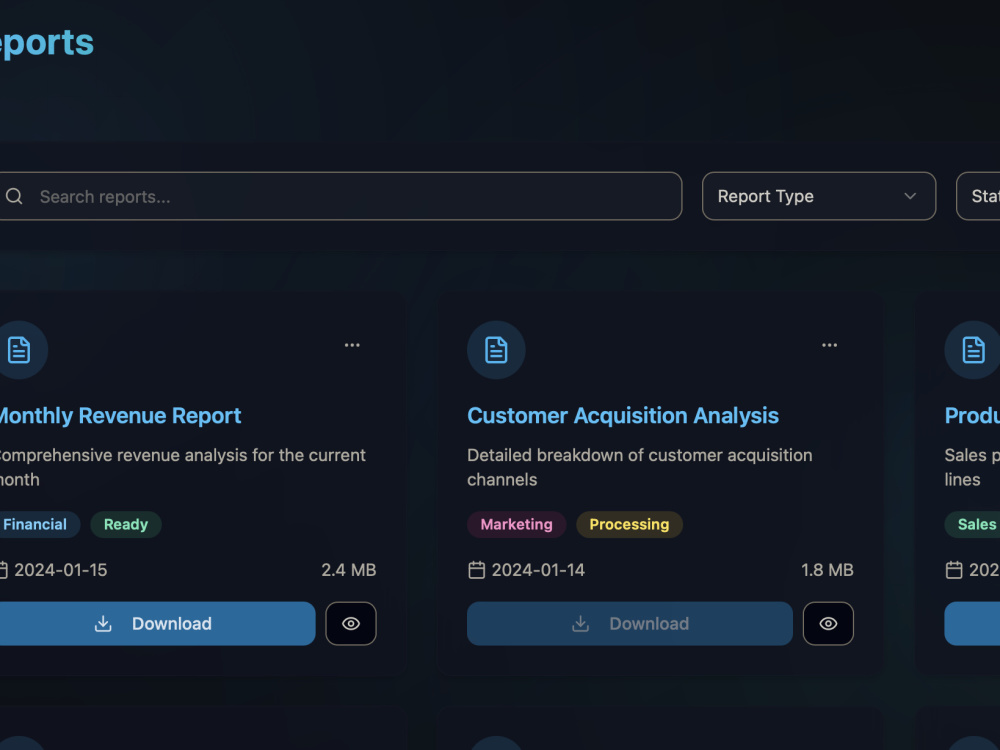
Task: Open the Customer Acquisition Analysis title
Action: tap(623, 416)
